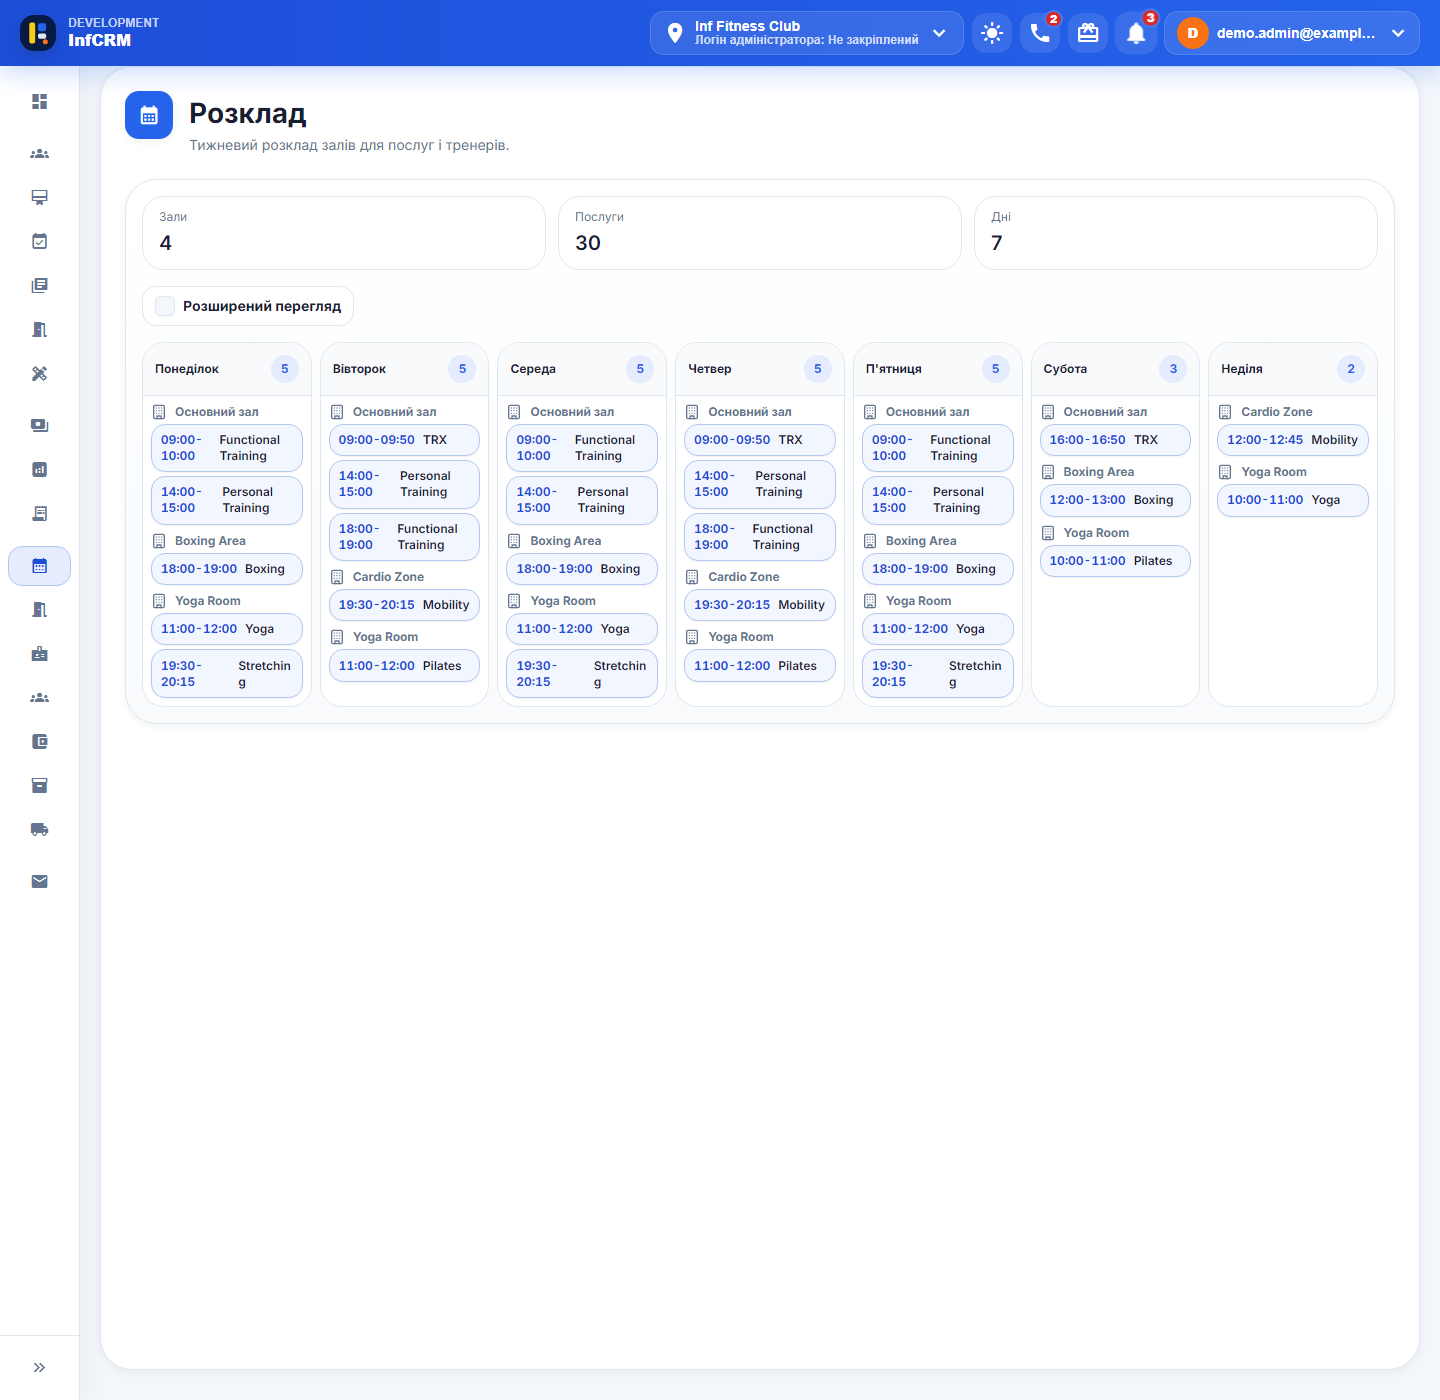This screenshot has width=1440, height=1400.
Task: Click Yoga Room label under Понеділок
Action: tap(208, 601)
